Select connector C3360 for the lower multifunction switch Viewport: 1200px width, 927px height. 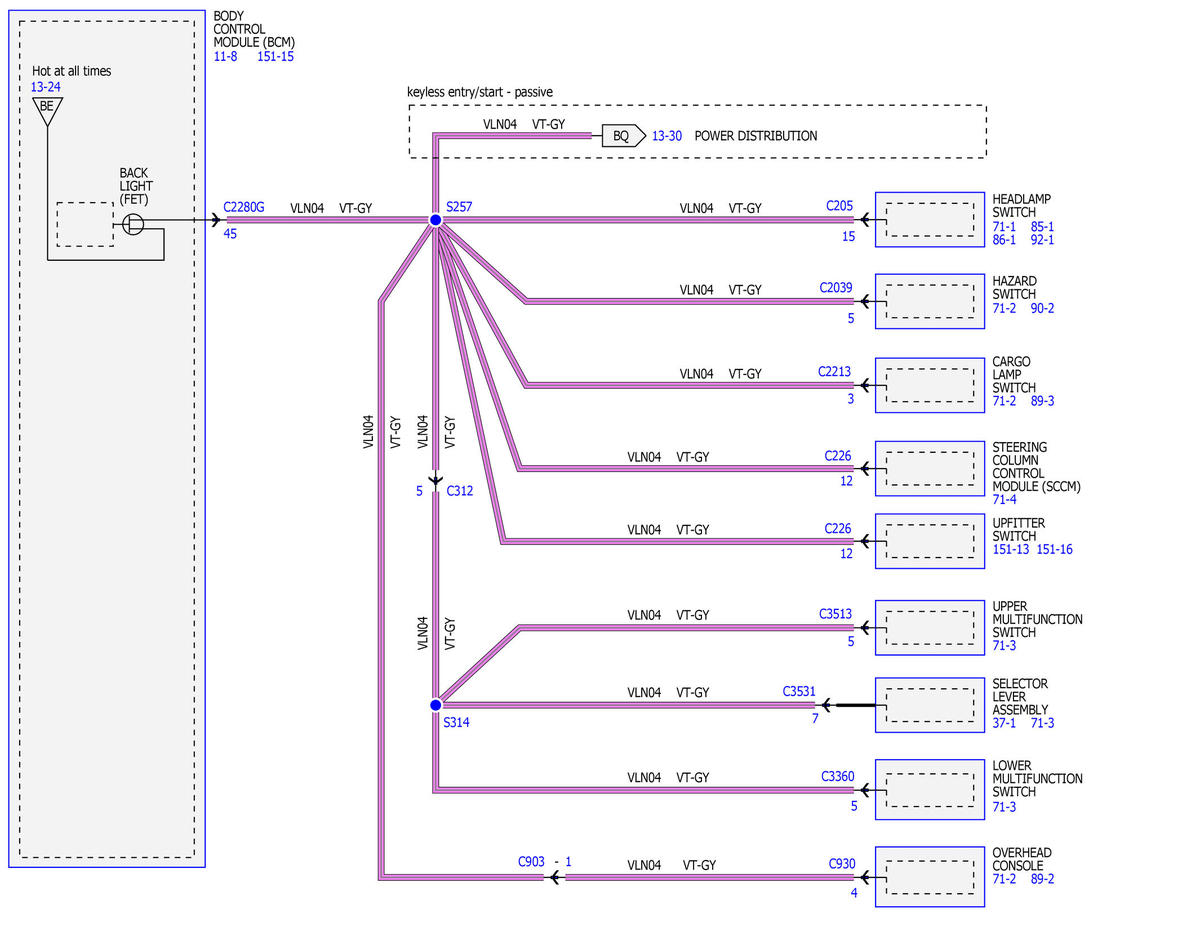[x=838, y=776]
